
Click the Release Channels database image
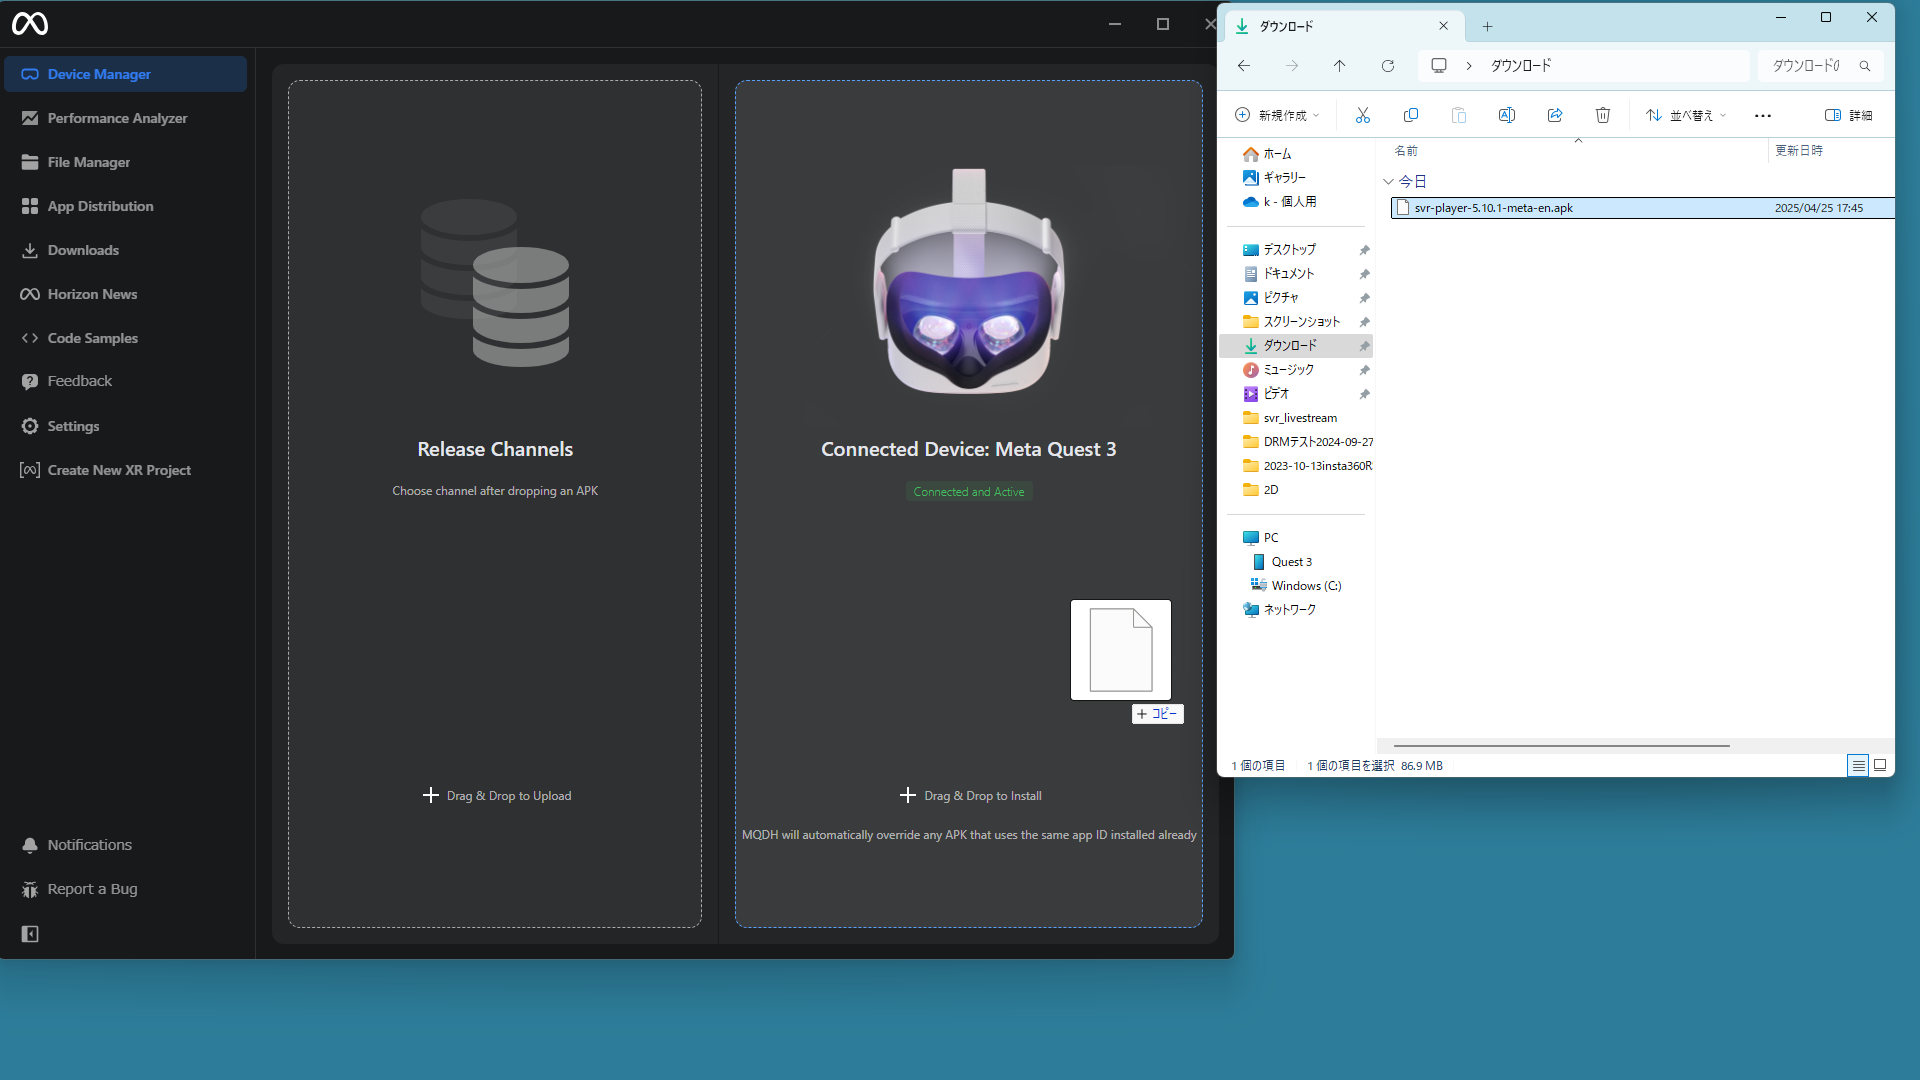tap(495, 283)
